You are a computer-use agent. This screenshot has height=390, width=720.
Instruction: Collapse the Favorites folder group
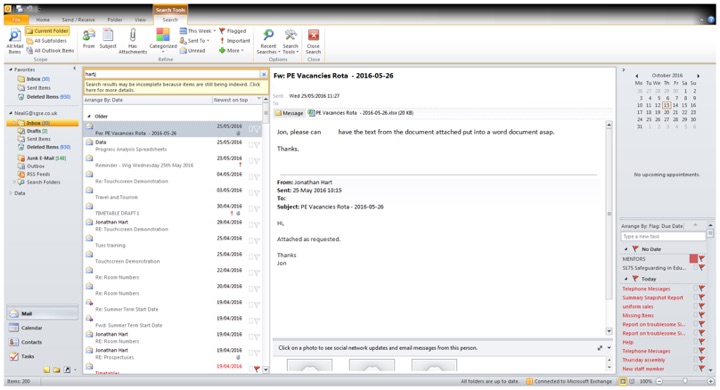click(x=11, y=70)
